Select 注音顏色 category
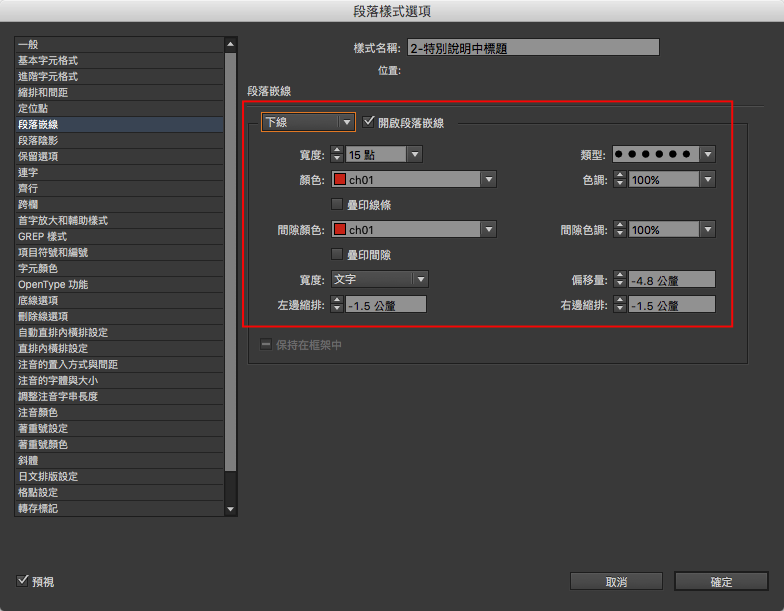The image size is (784, 611). 119,412
